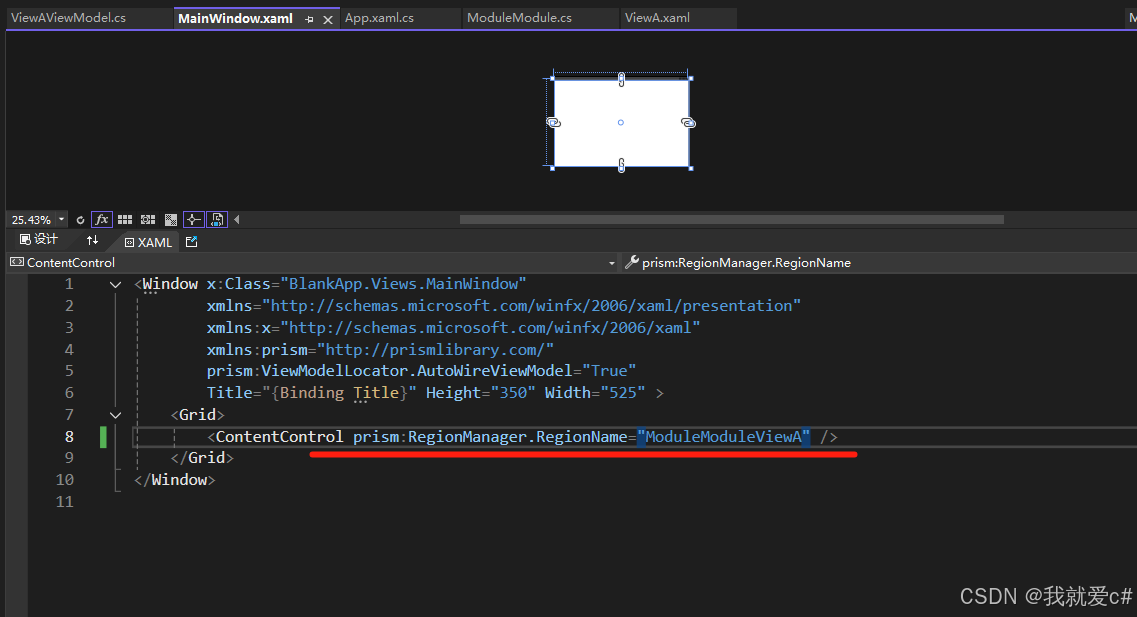The height and width of the screenshot is (617, 1137).
Task: Open the 设计 (Design) view
Action: click(x=37, y=239)
